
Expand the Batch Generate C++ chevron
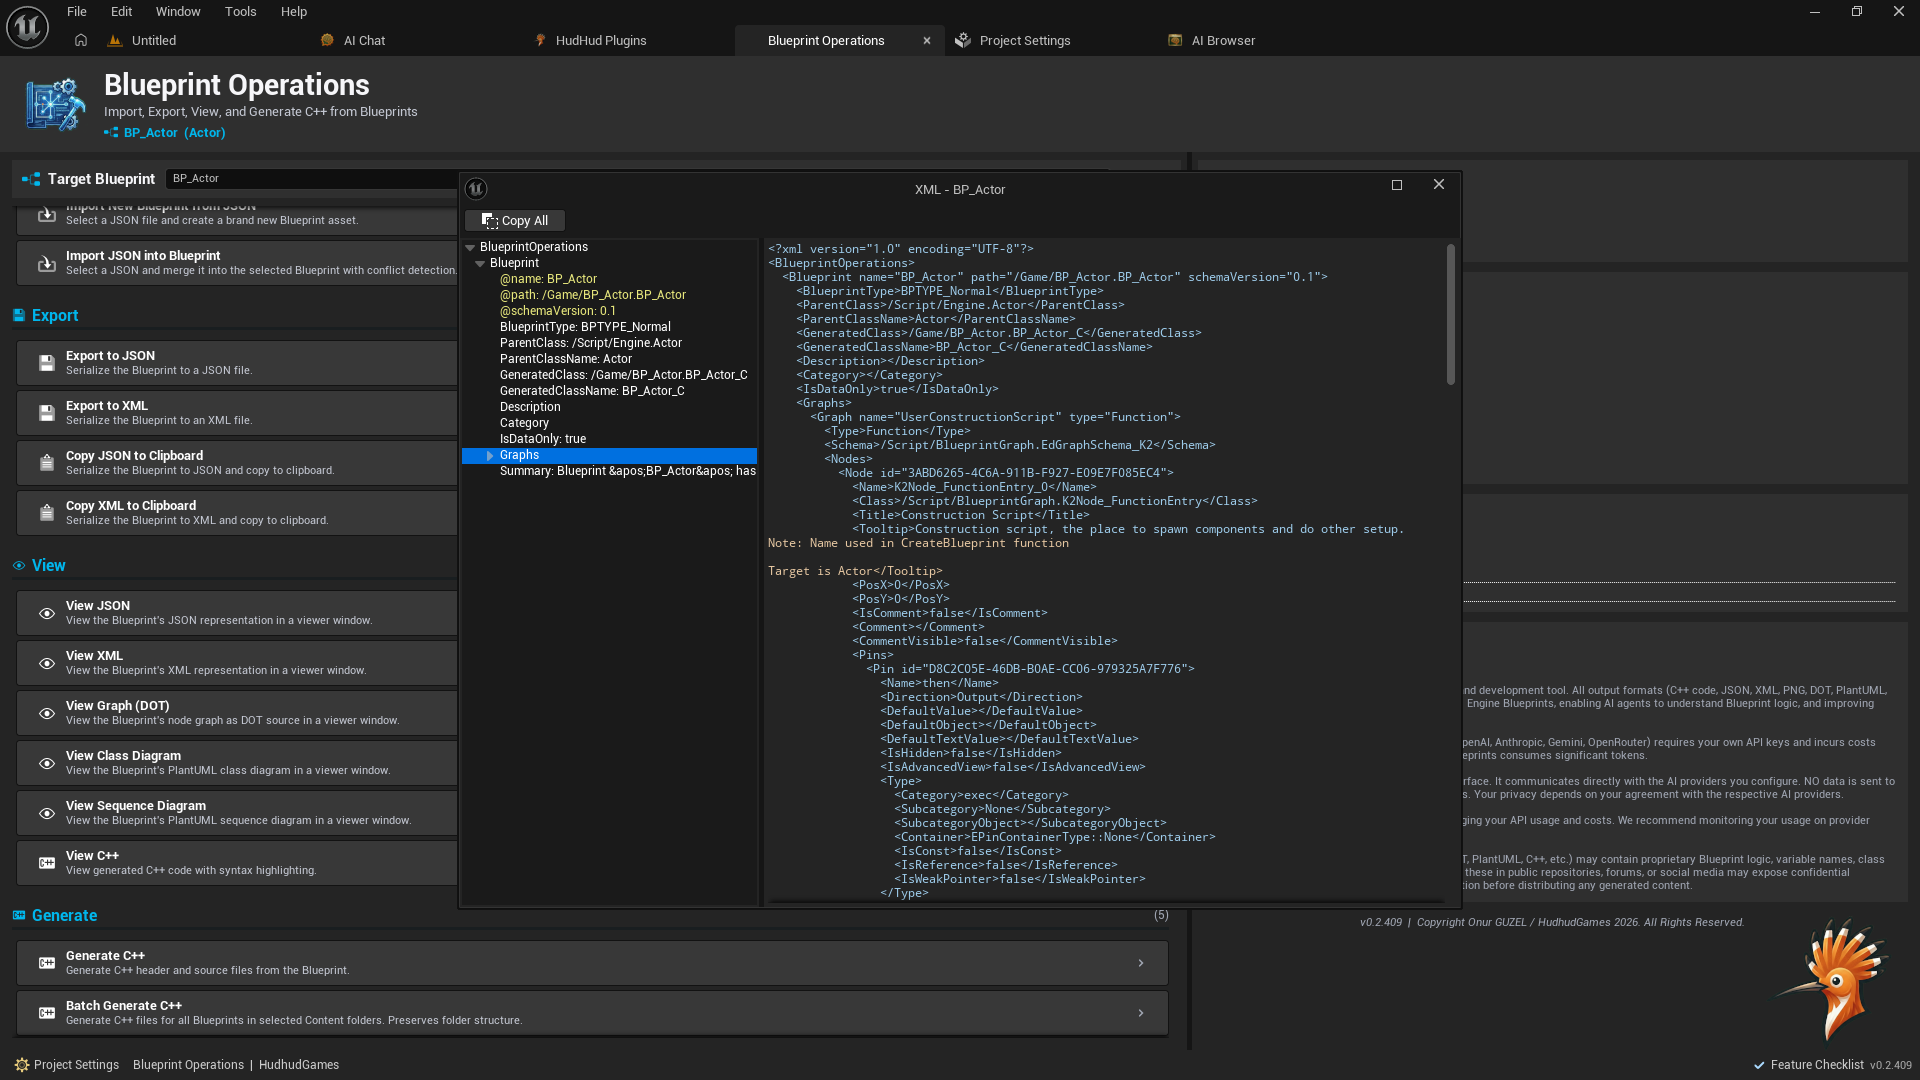pyautogui.click(x=1140, y=1013)
